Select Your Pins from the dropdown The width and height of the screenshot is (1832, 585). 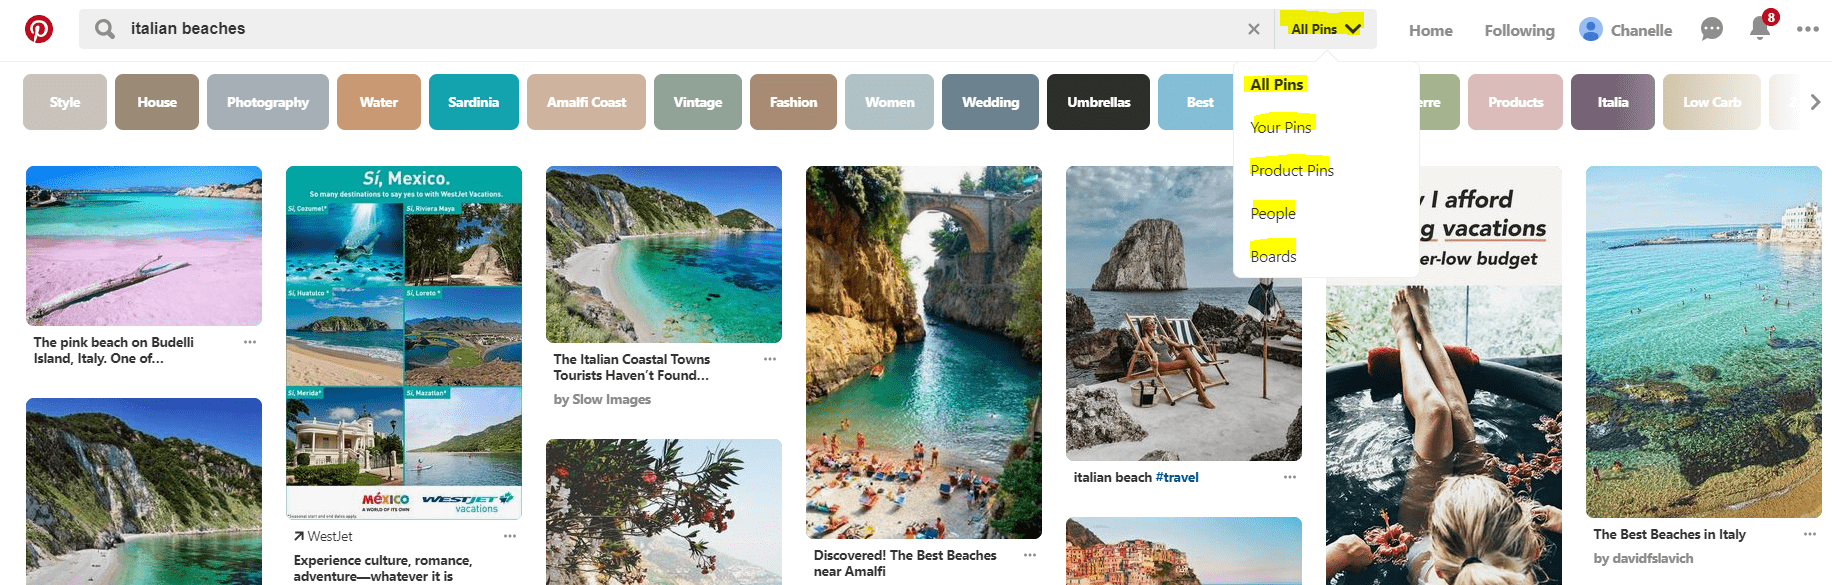tap(1280, 127)
